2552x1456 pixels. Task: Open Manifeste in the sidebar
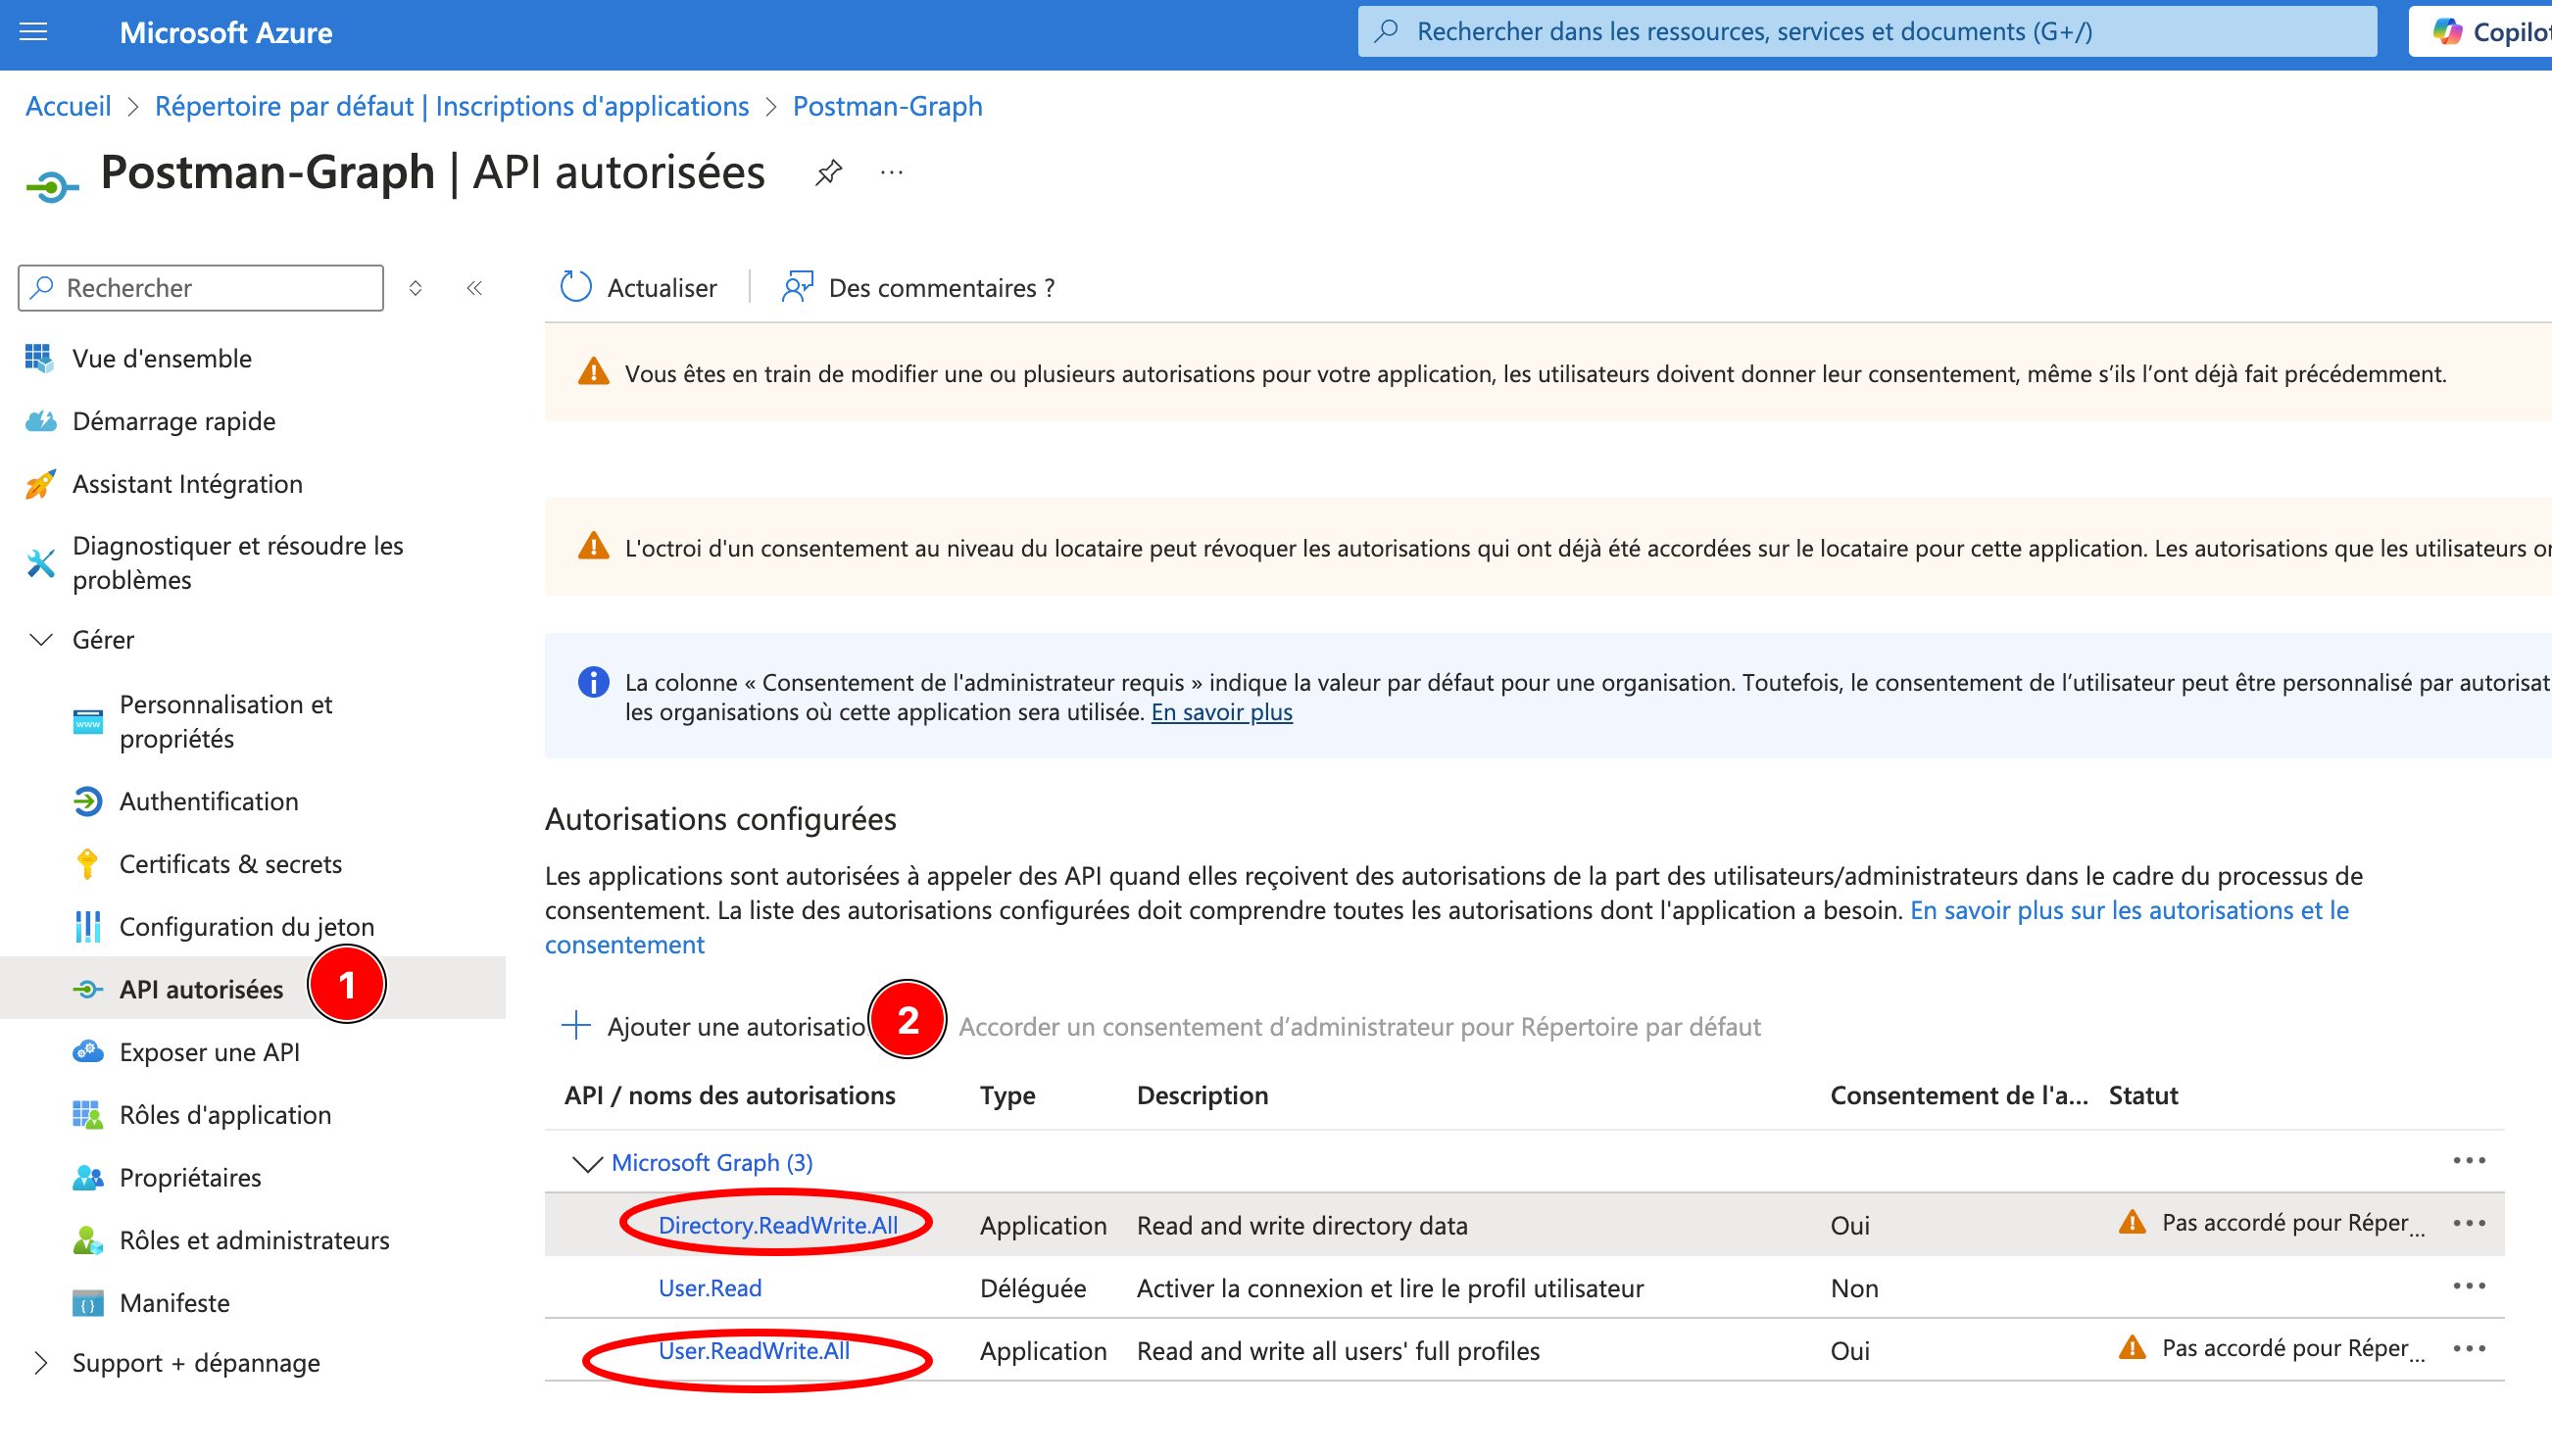pos(174,1303)
